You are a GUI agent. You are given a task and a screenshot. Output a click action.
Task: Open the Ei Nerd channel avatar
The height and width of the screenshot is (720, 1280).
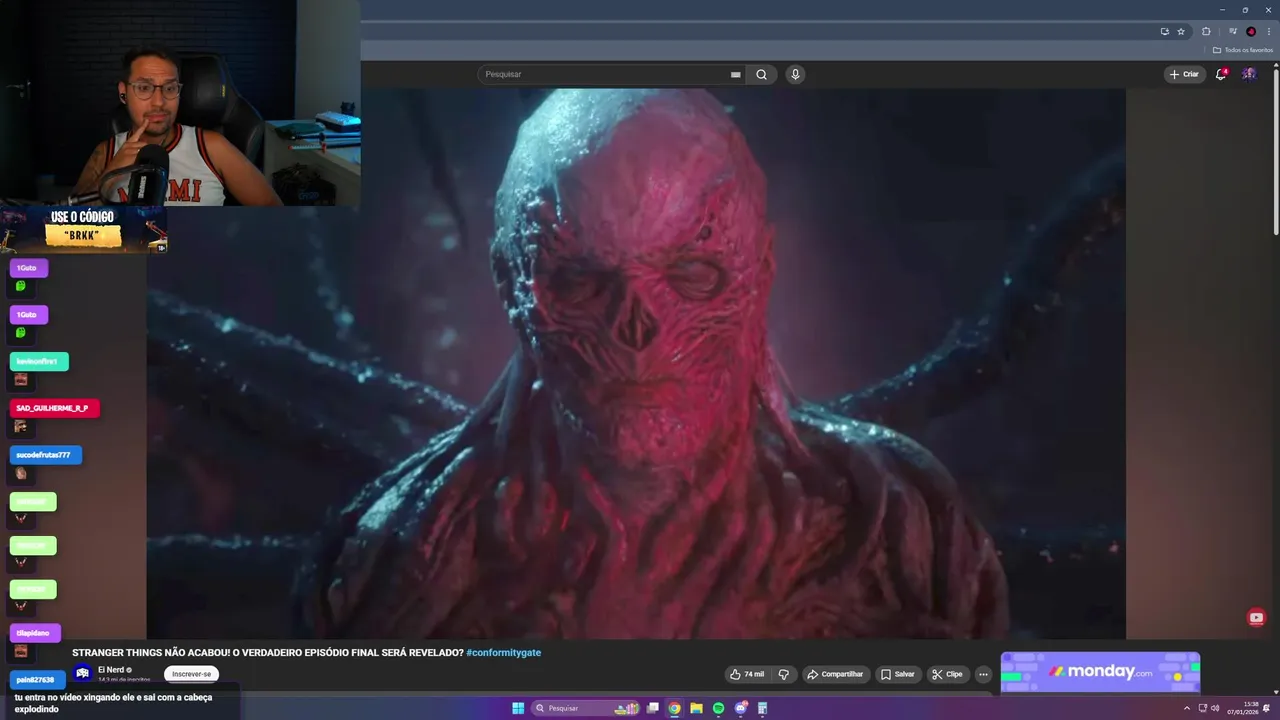[x=83, y=673]
